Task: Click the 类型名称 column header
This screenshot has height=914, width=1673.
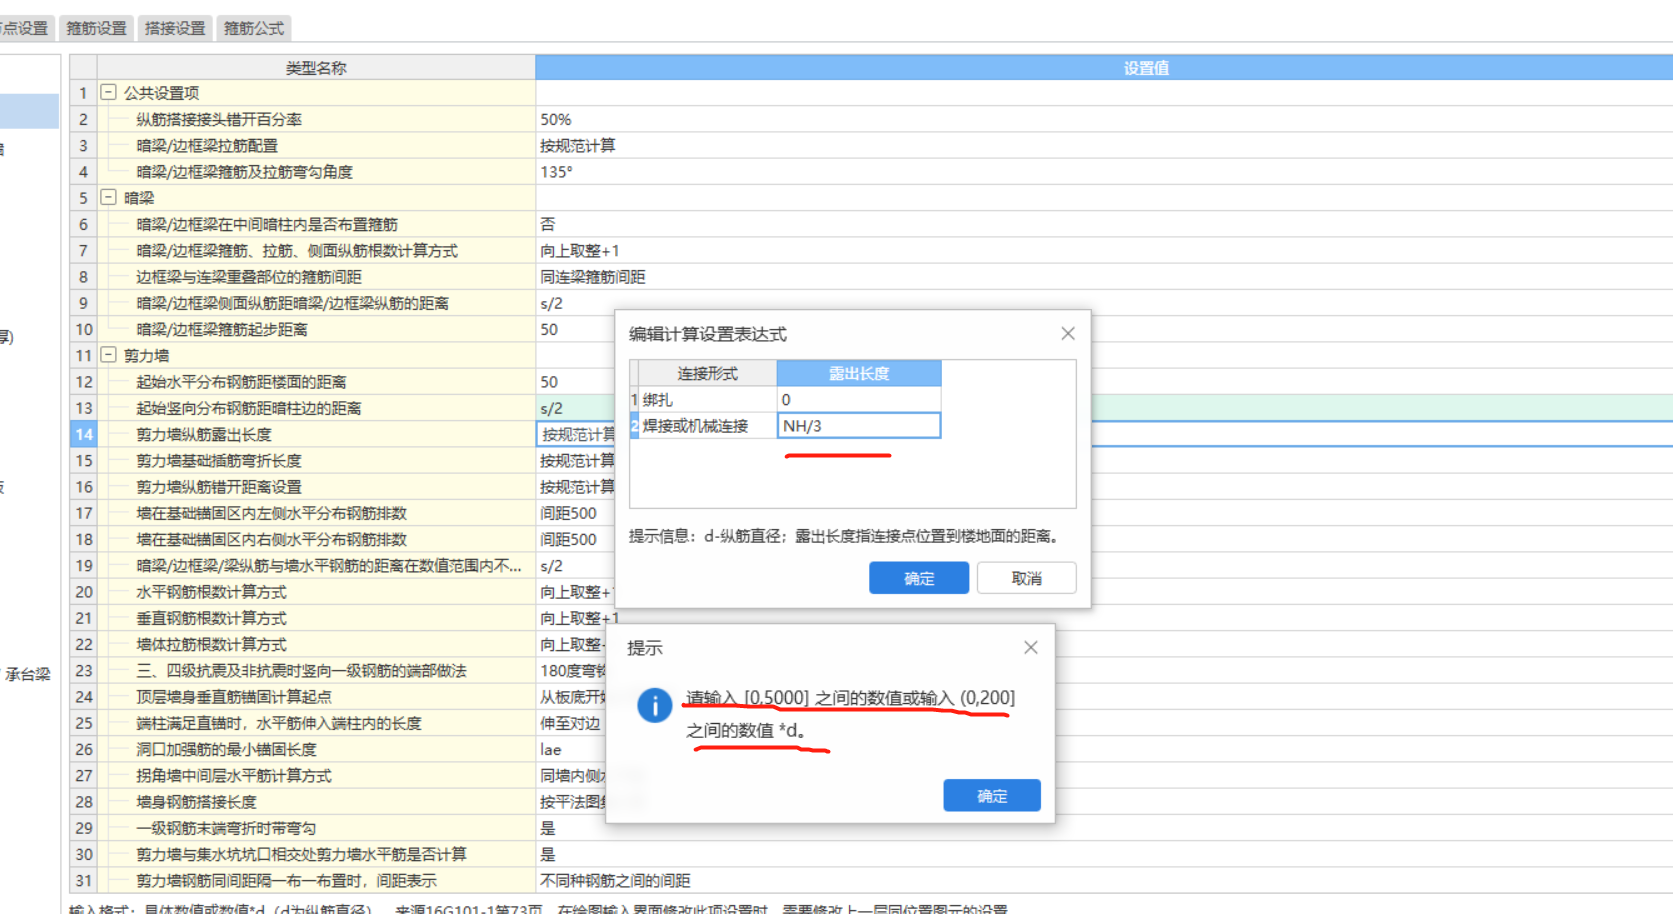Action: tap(316, 68)
